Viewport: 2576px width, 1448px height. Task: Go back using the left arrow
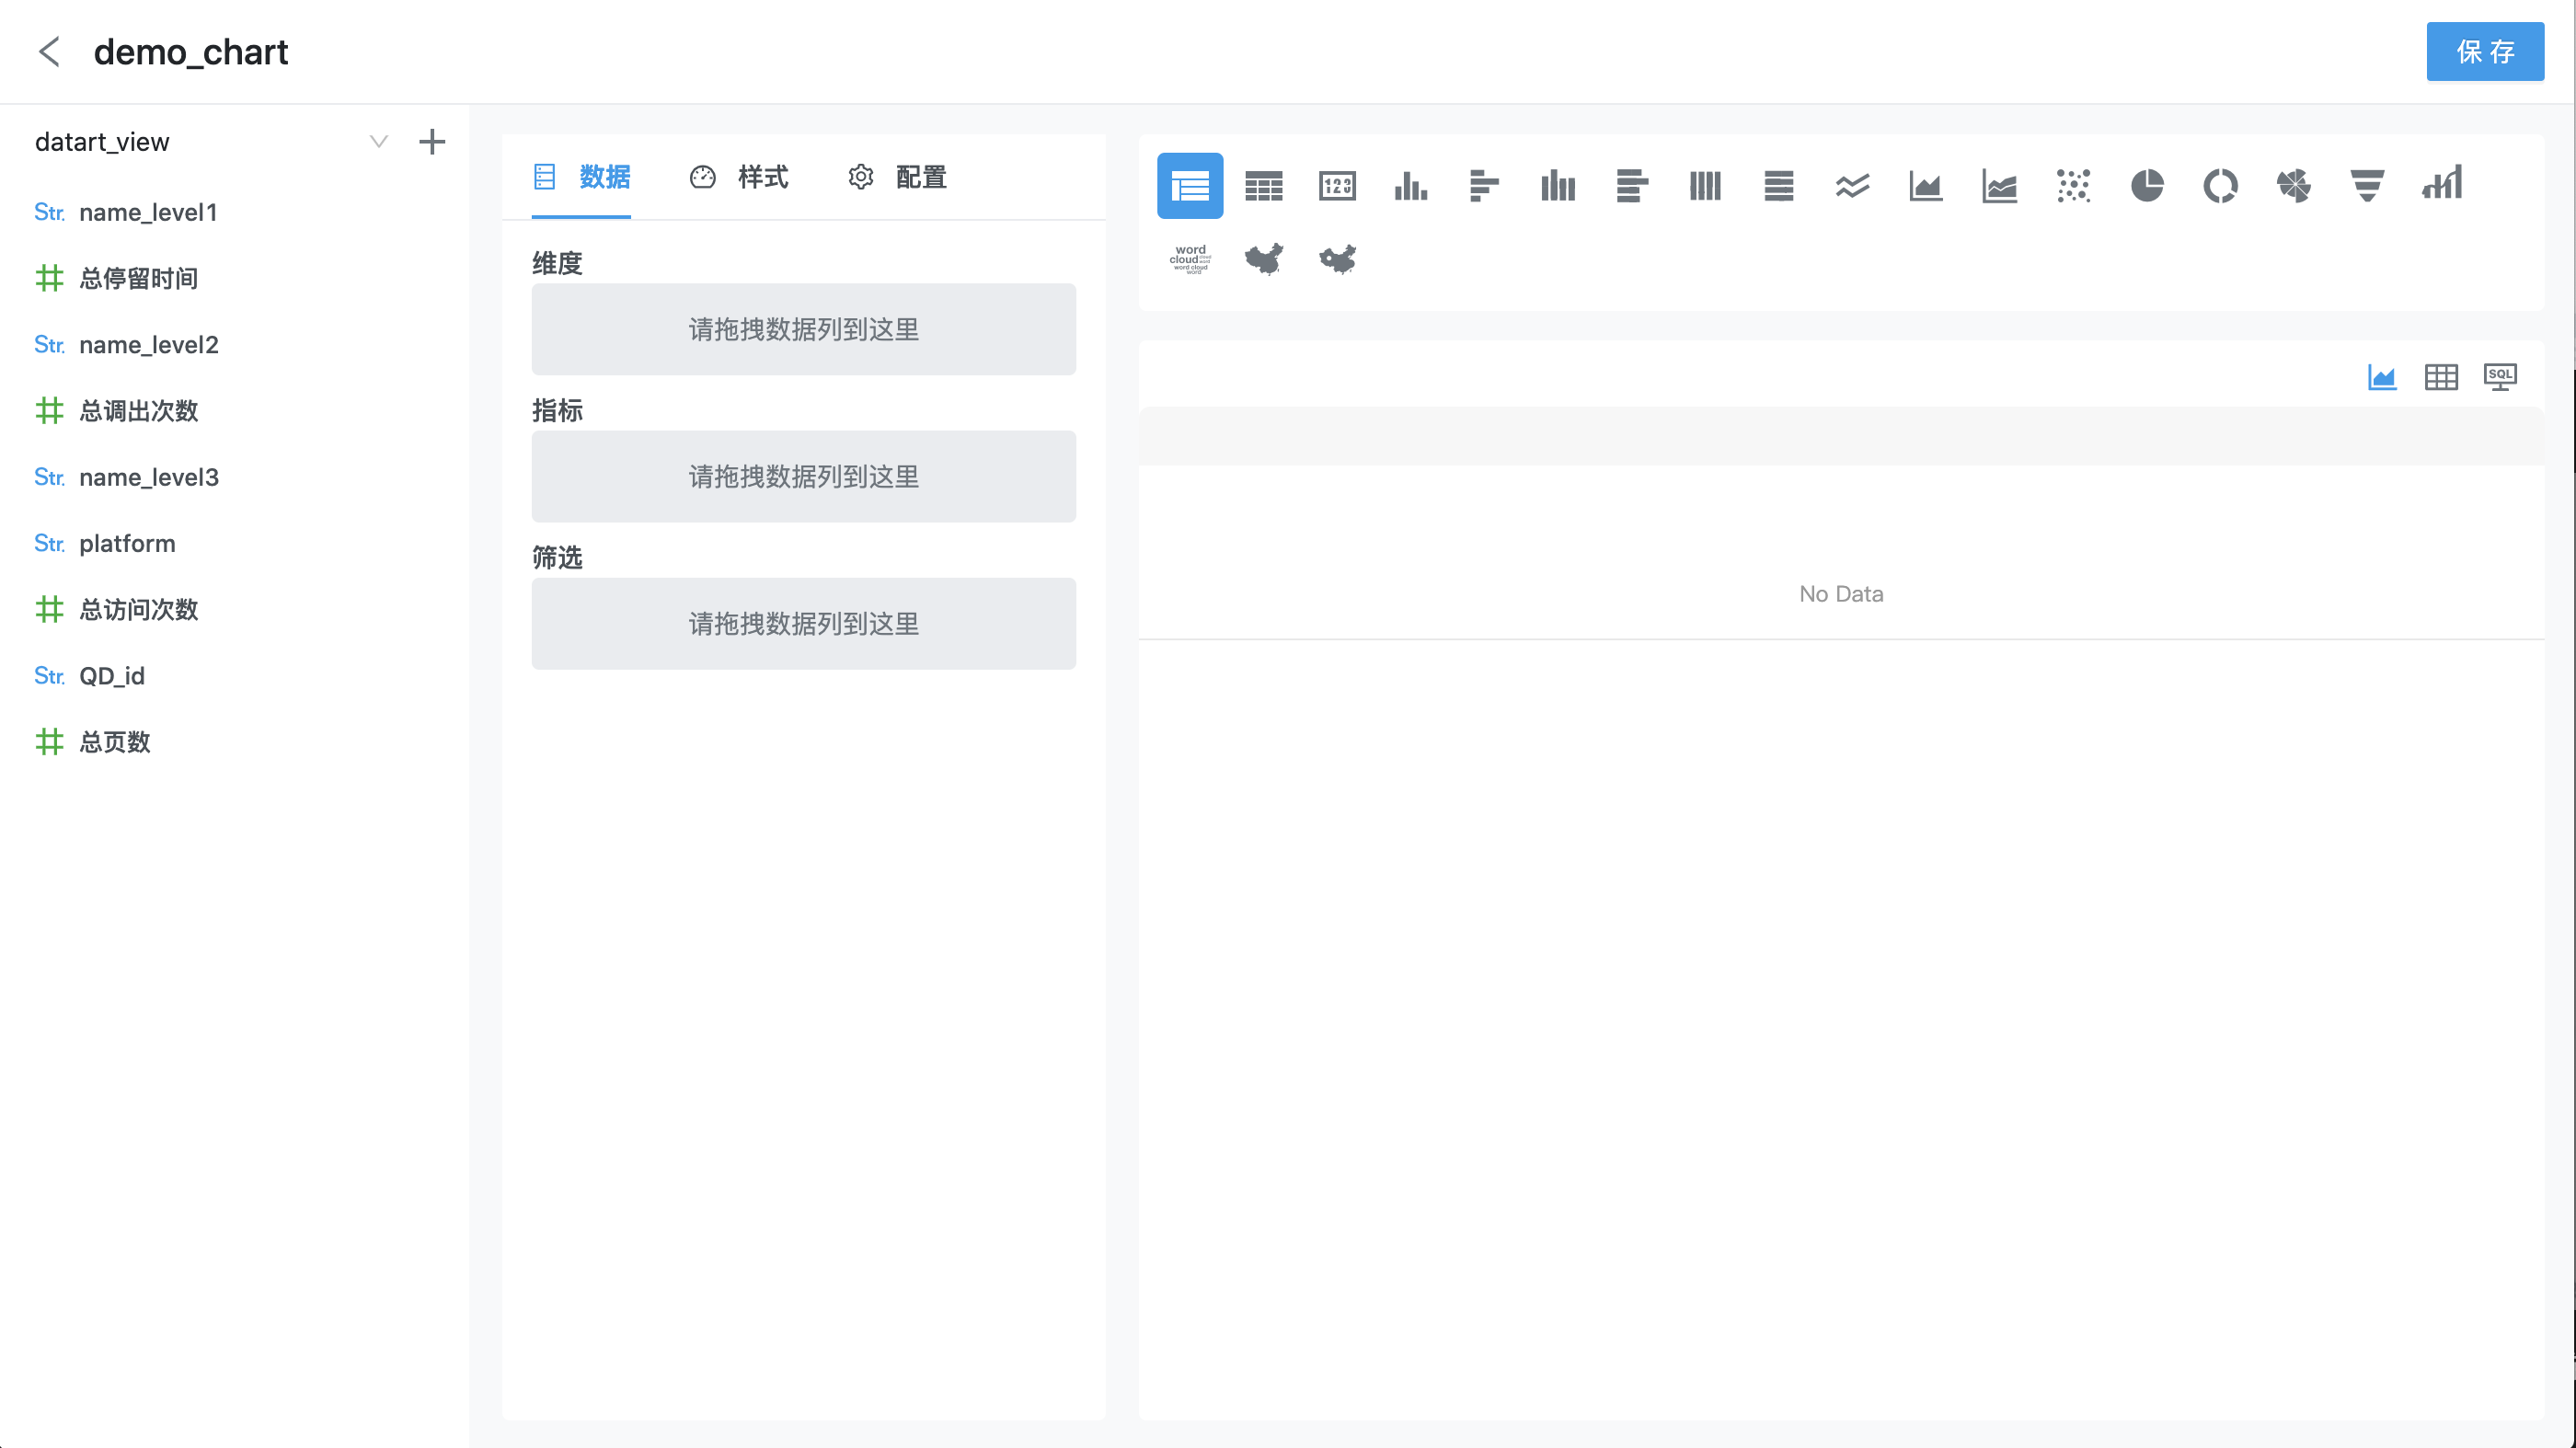pos(49,51)
